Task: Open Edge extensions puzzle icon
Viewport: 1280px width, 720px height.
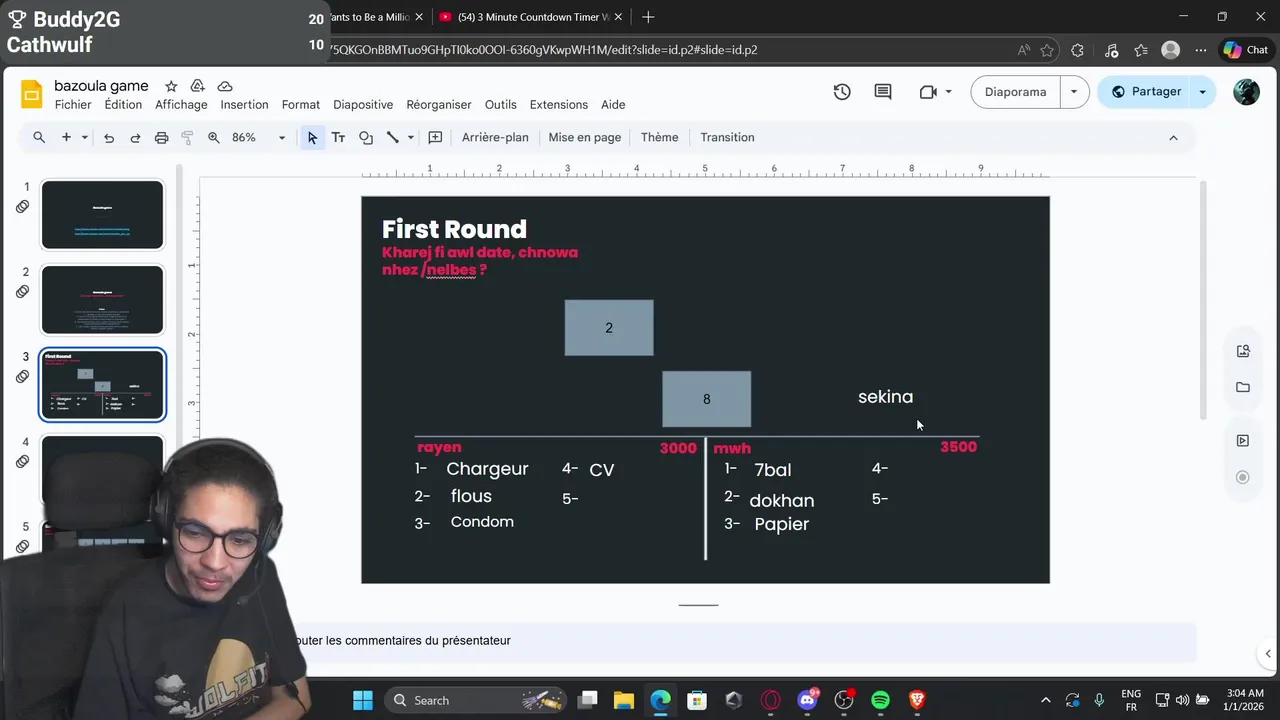Action: [x=1077, y=50]
